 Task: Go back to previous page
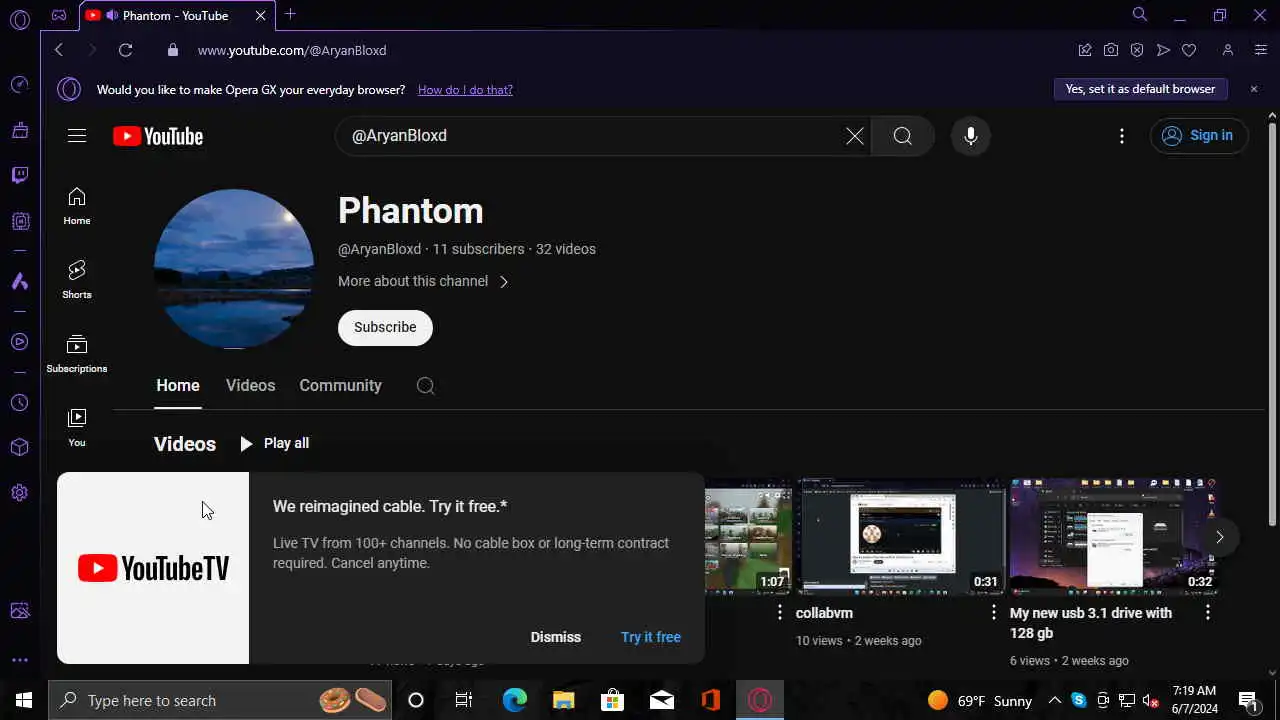[x=59, y=50]
